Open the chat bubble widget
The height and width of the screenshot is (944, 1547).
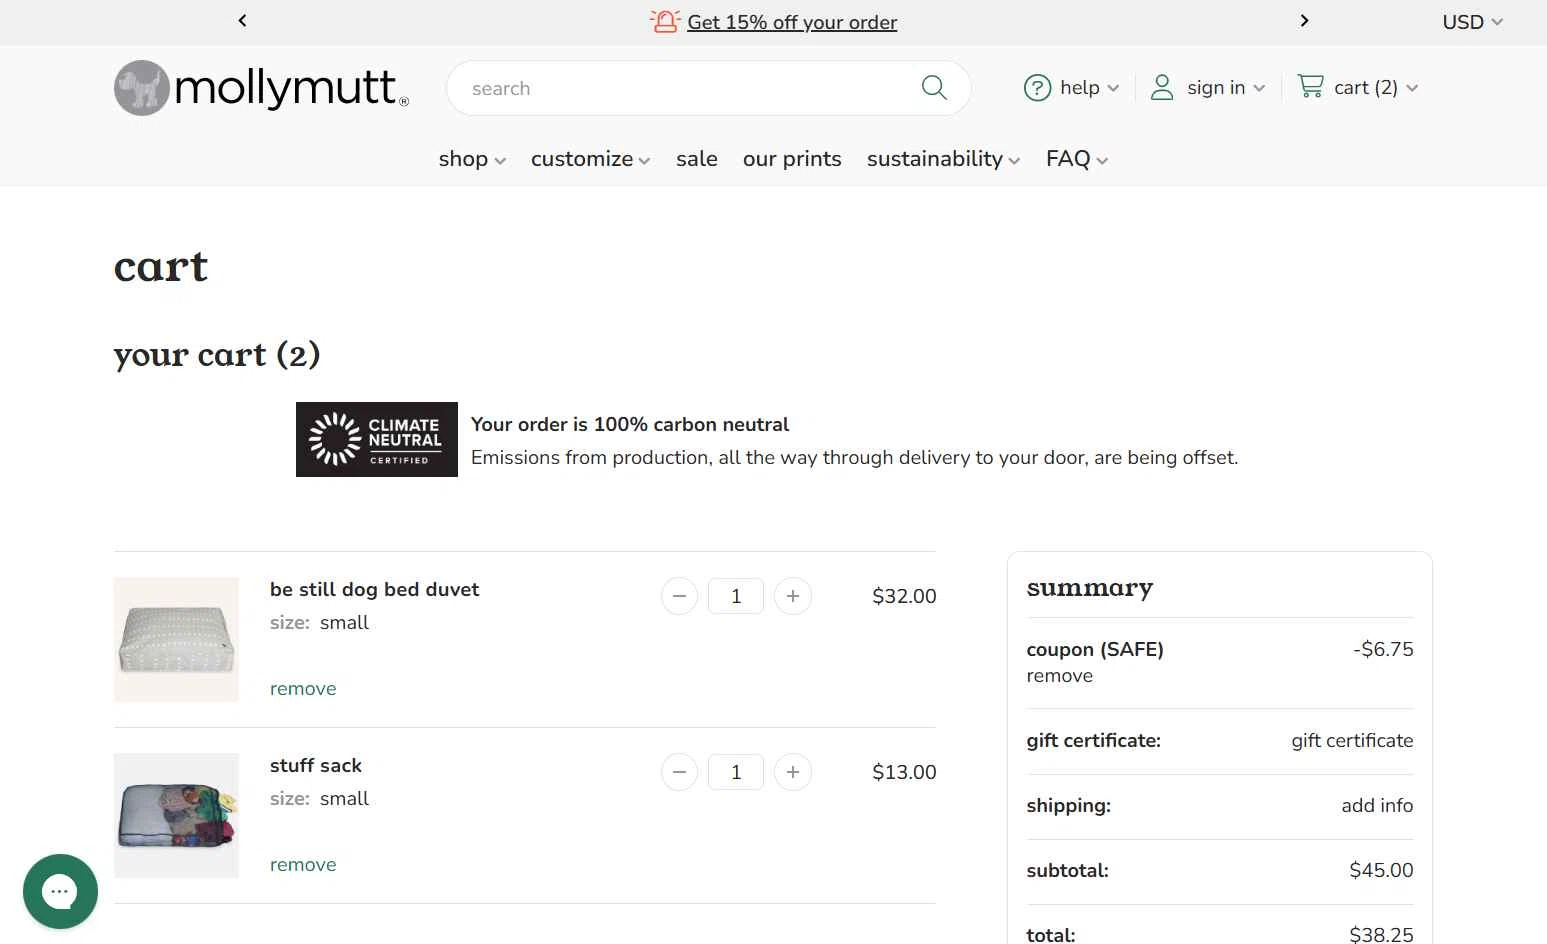pos(60,891)
